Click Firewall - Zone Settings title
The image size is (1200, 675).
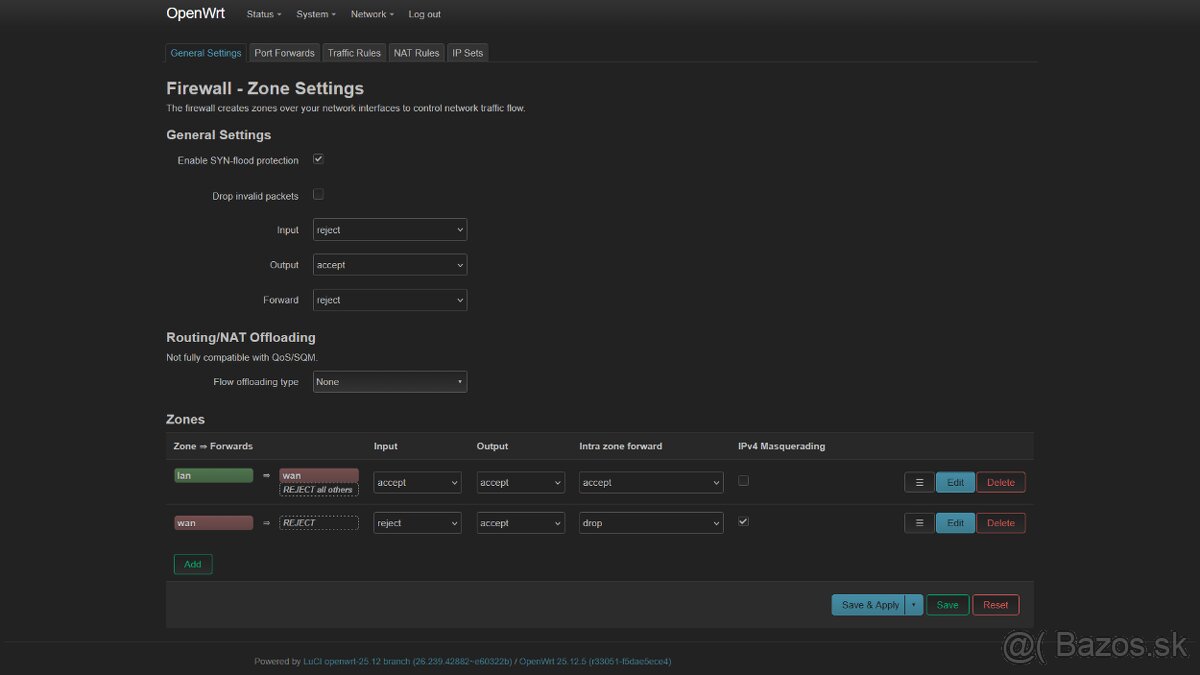click(265, 88)
